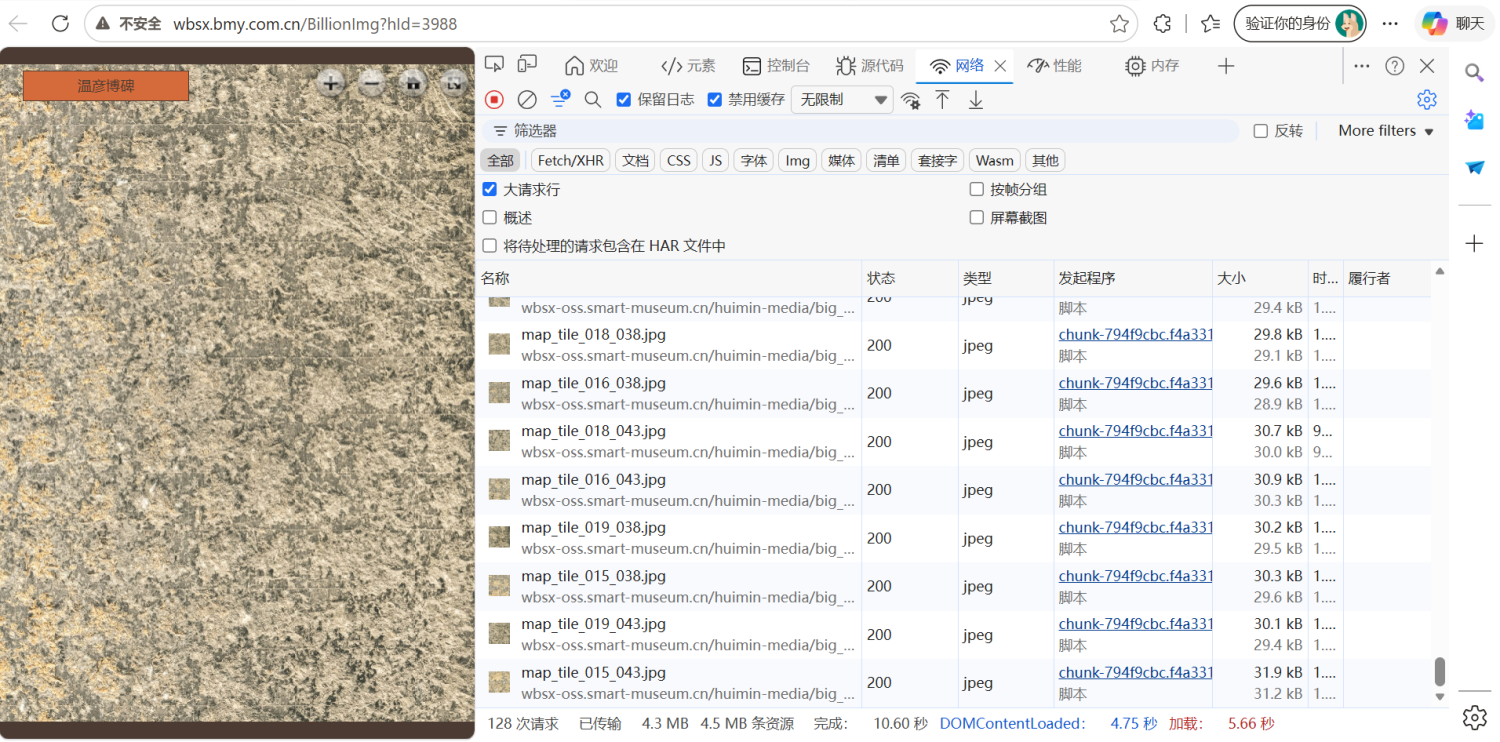
Task: Expand the More filters dropdown
Action: (1386, 131)
